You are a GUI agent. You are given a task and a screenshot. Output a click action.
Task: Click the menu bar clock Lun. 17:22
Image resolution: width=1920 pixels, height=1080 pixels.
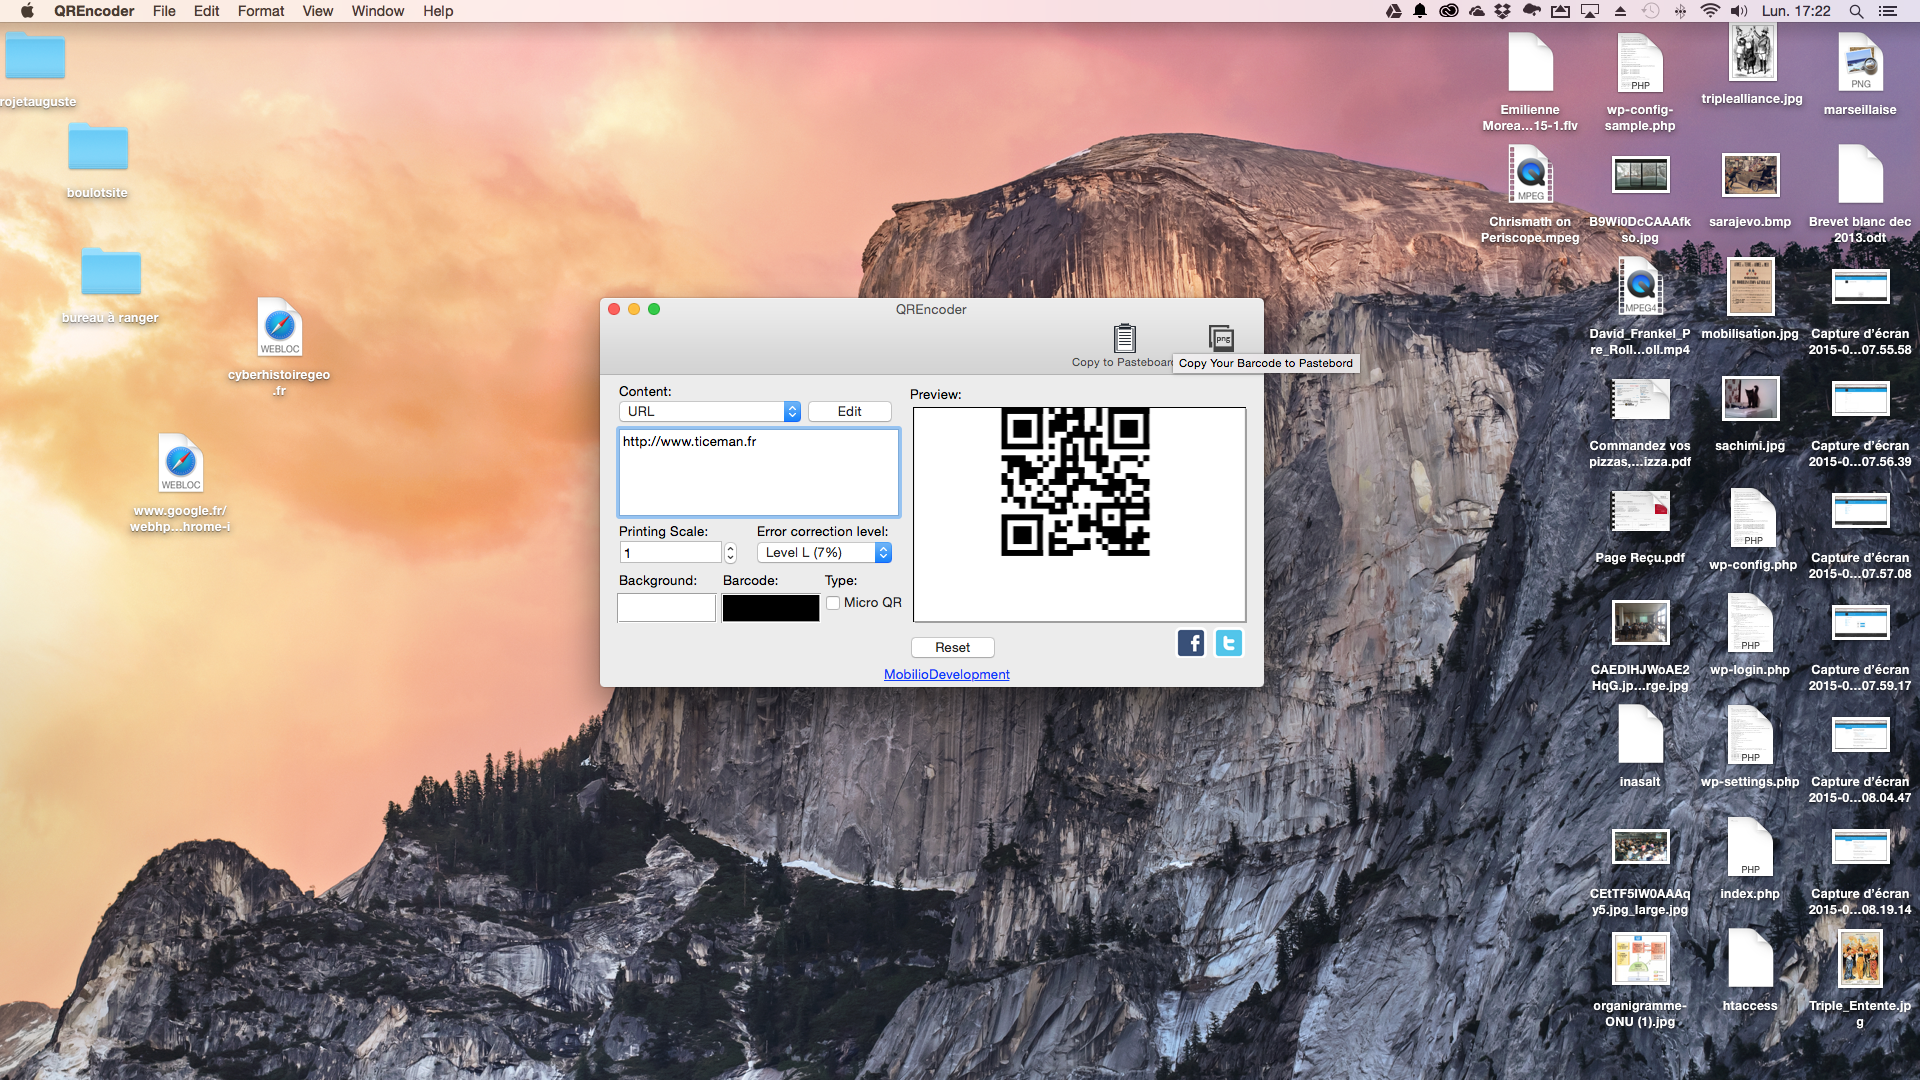point(1796,11)
